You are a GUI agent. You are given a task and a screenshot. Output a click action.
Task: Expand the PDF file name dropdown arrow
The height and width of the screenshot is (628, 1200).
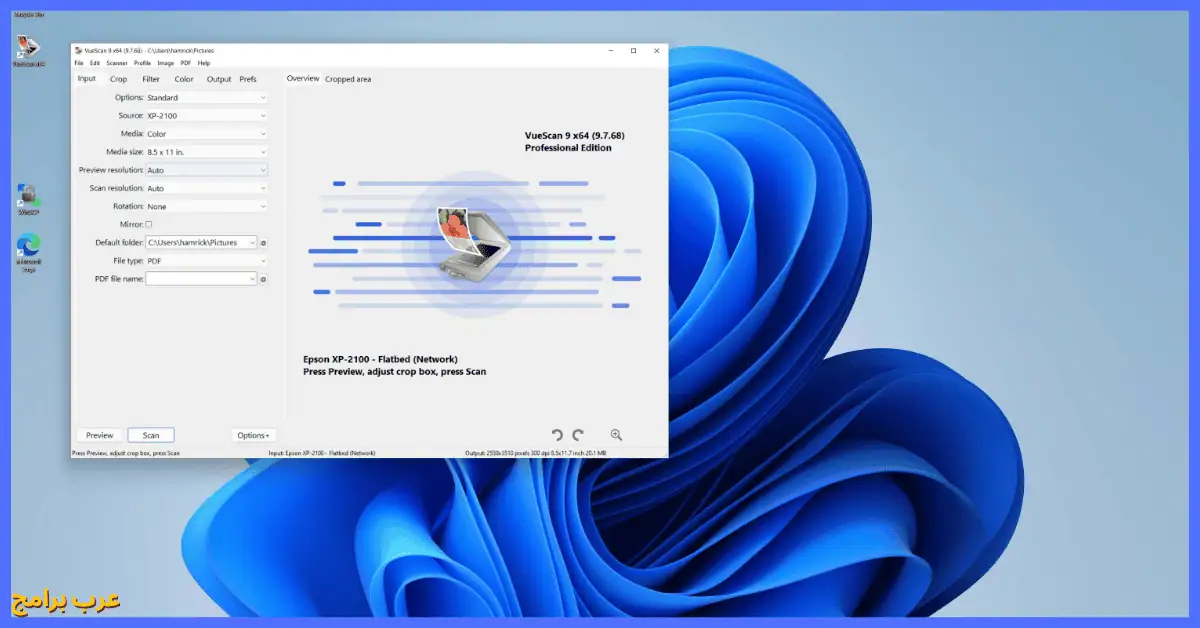(x=252, y=279)
